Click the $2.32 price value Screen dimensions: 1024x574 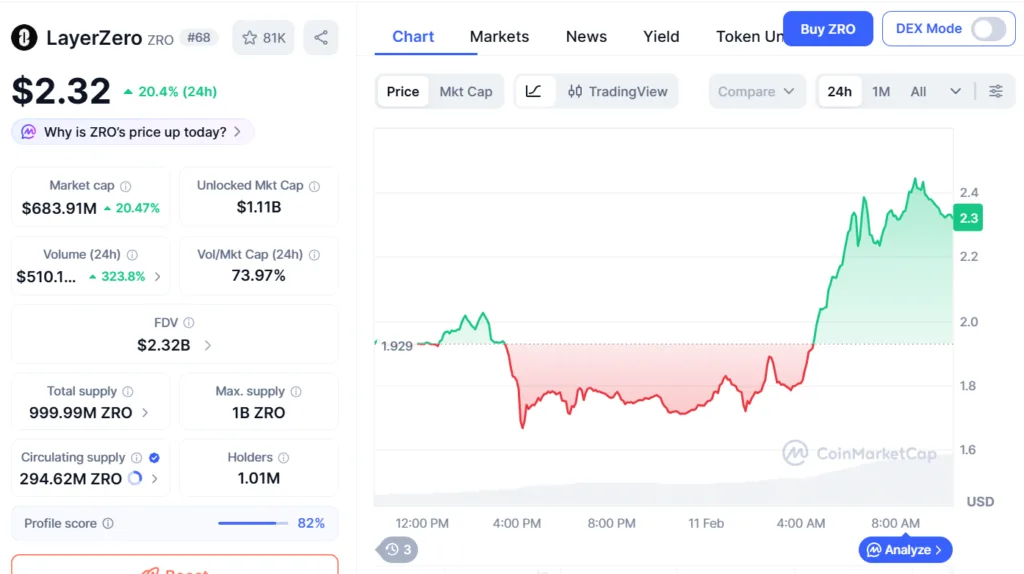coord(61,91)
